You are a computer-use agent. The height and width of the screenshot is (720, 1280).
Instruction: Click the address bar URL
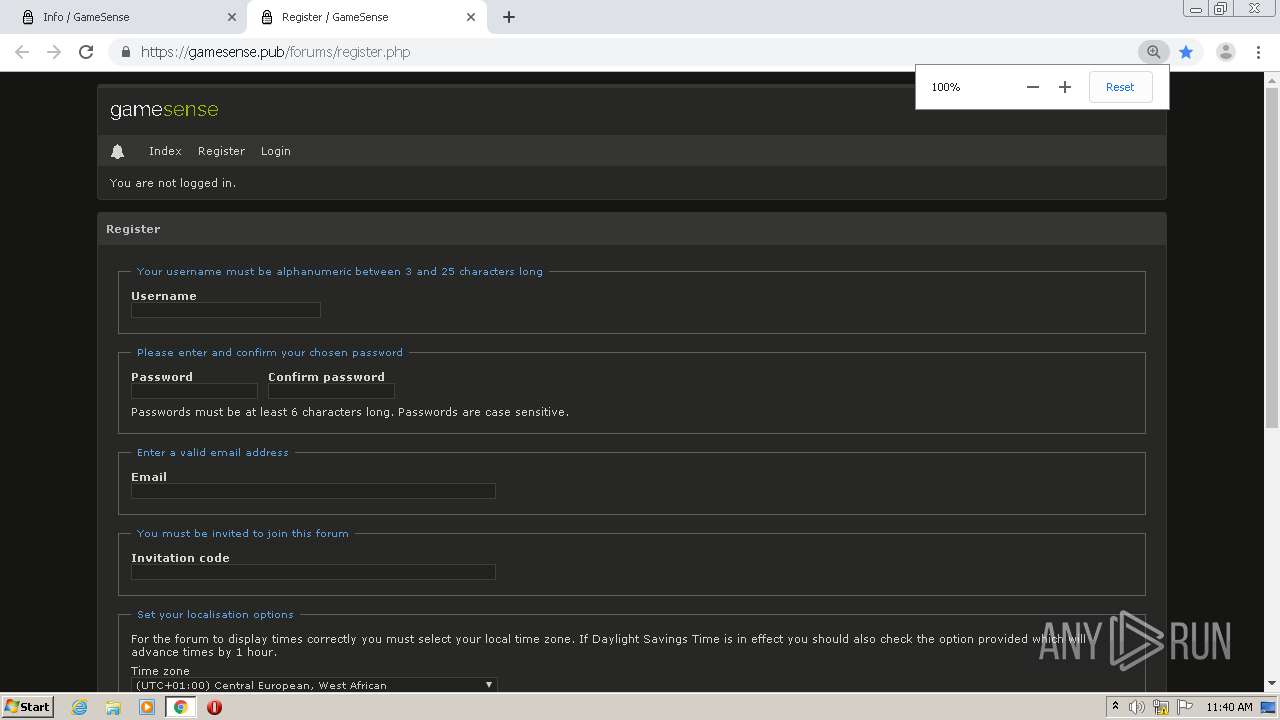275,52
